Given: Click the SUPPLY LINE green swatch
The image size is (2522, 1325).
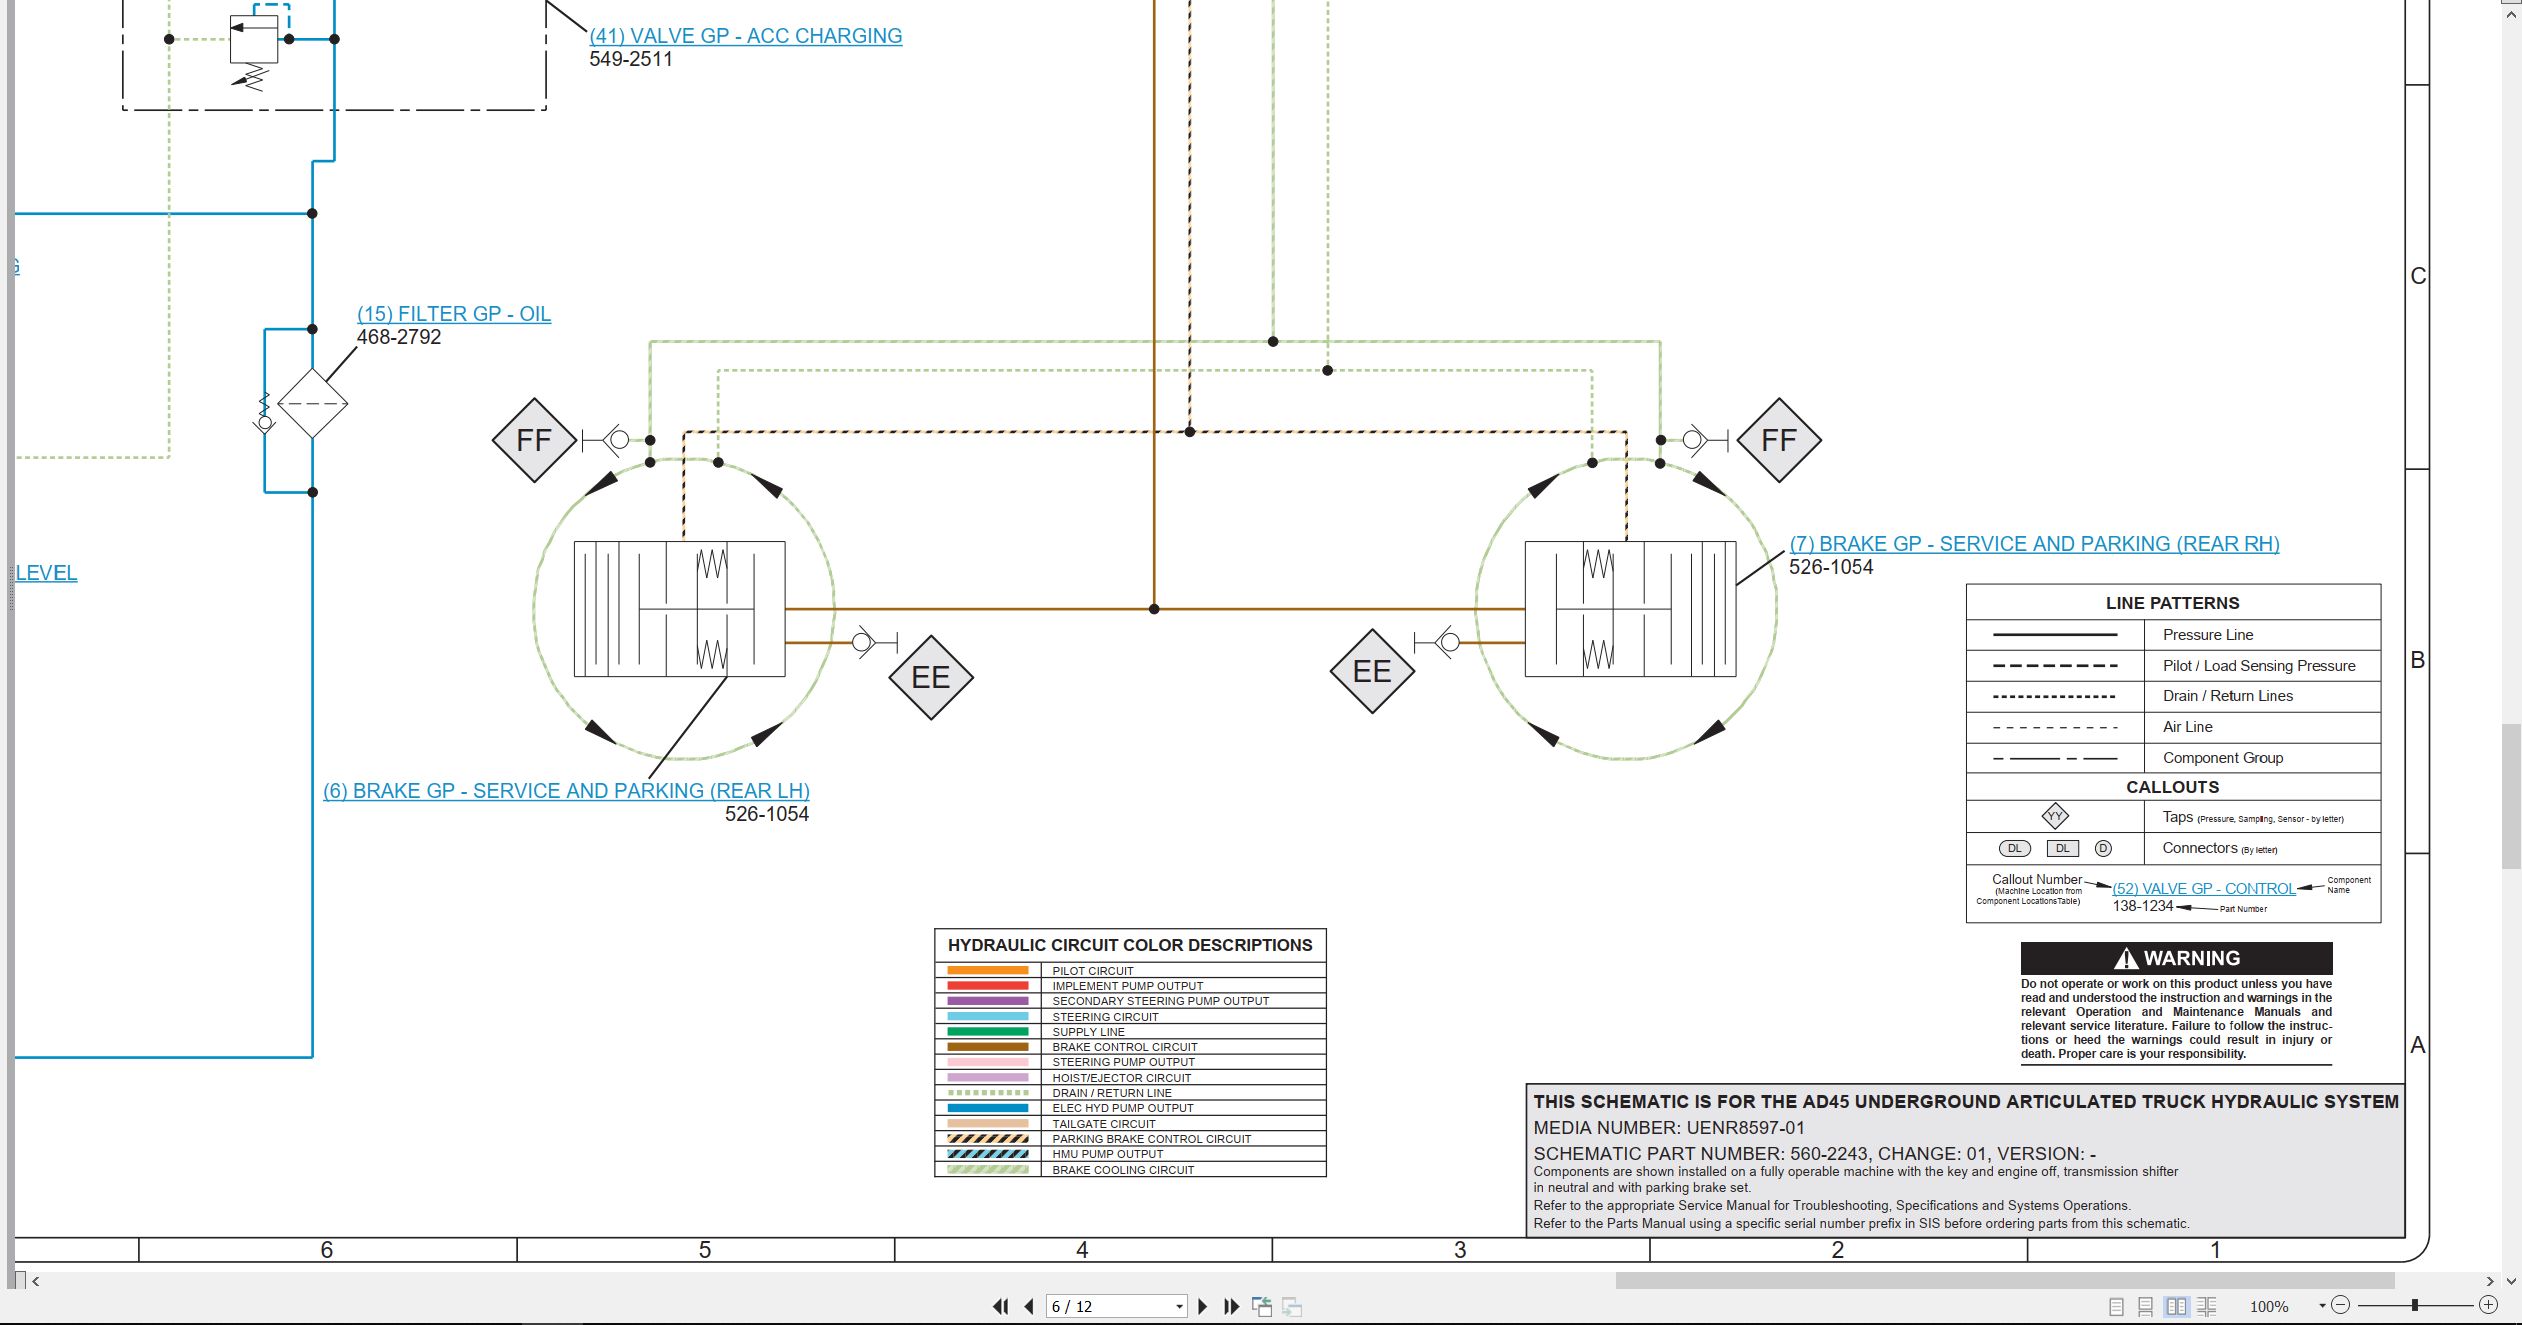Looking at the screenshot, I should [x=987, y=1032].
